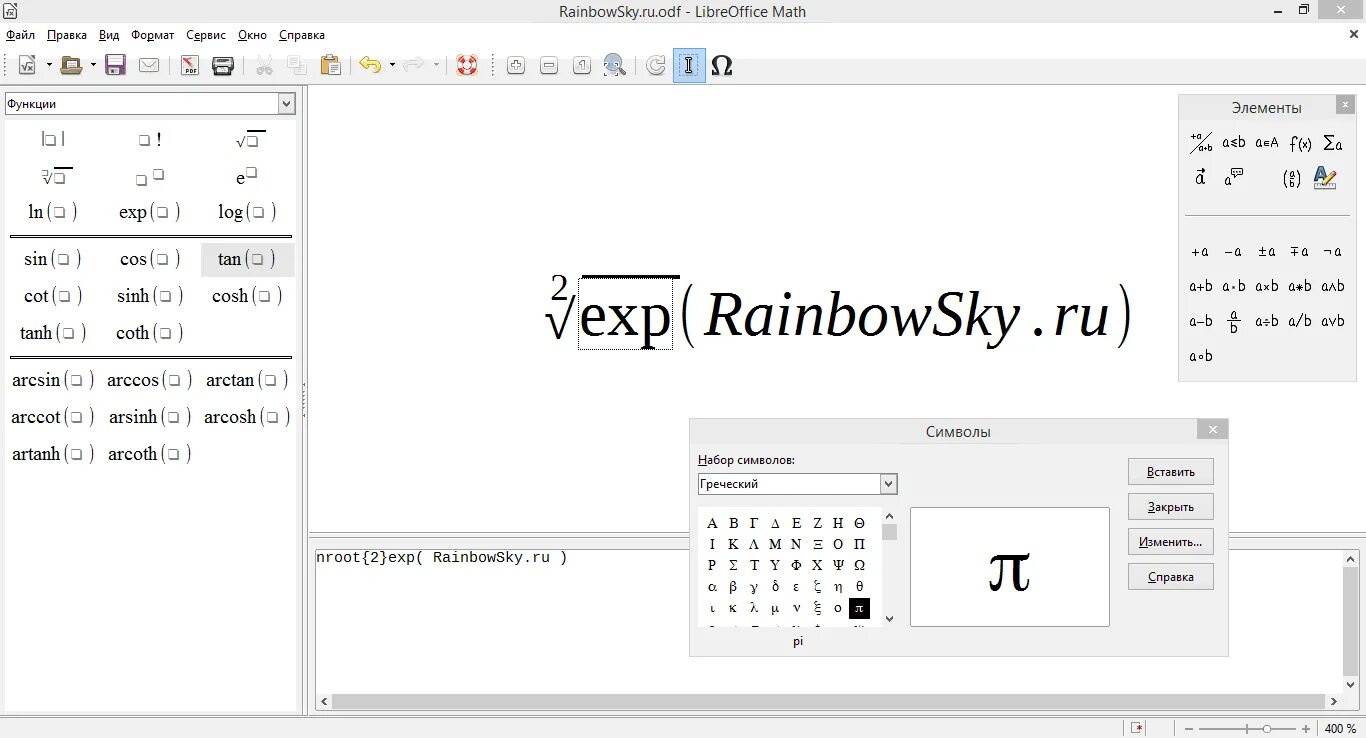Select brackets category (a/b) in Элементы
The height and width of the screenshot is (738, 1366).
tap(1291, 178)
